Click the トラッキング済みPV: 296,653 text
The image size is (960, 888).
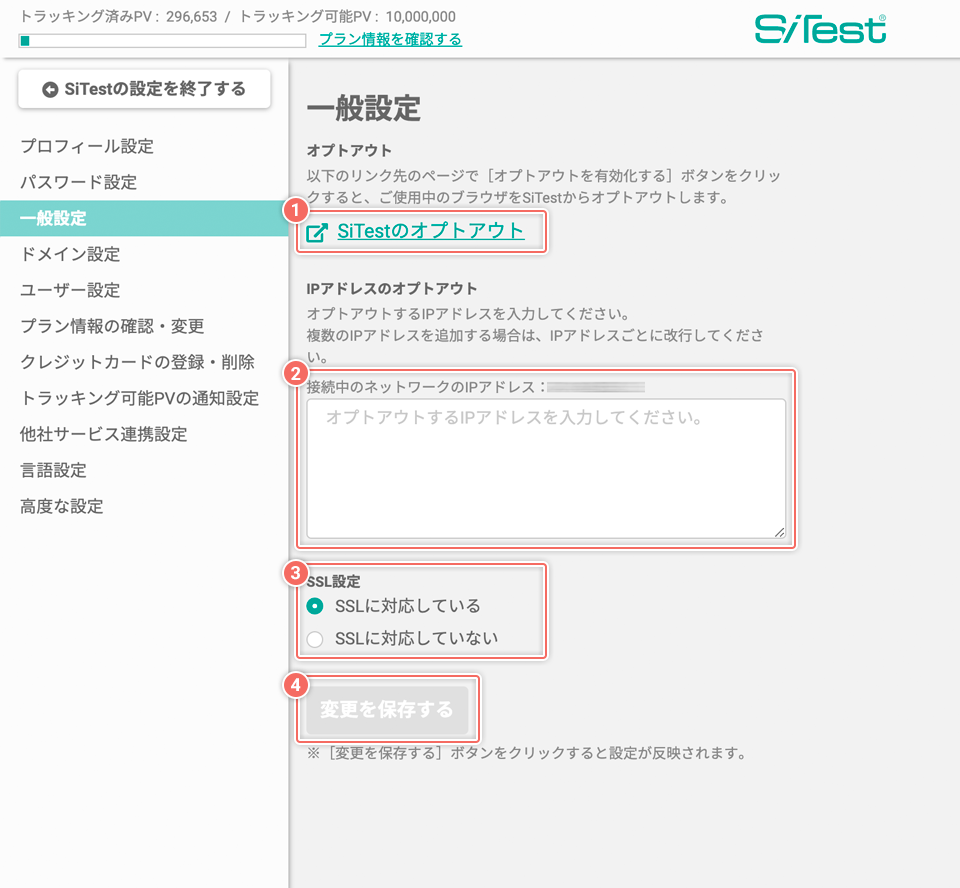coord(118,17)
